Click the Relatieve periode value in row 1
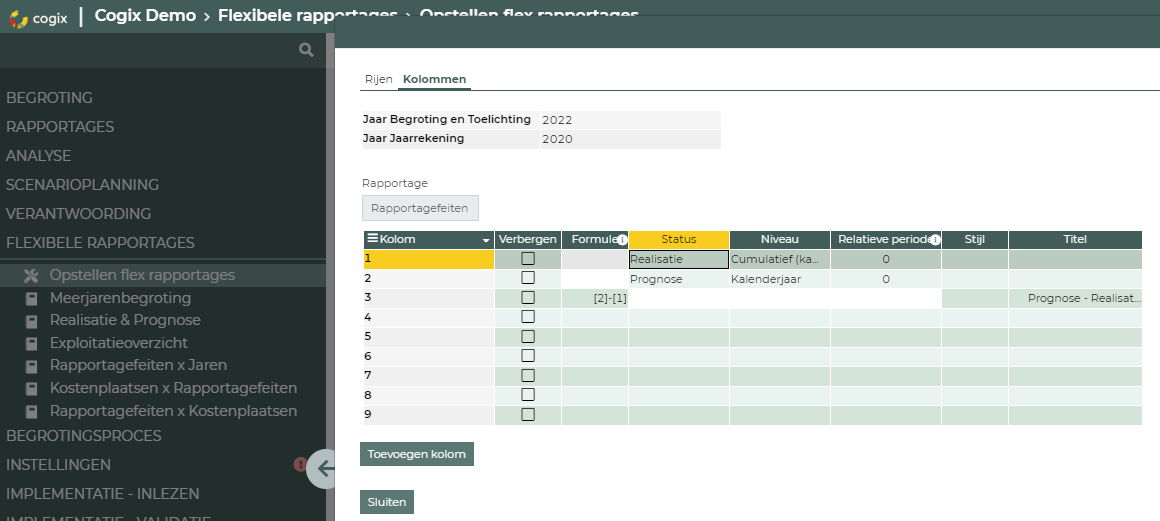The image size is (1160, 521). coord(886,259)
